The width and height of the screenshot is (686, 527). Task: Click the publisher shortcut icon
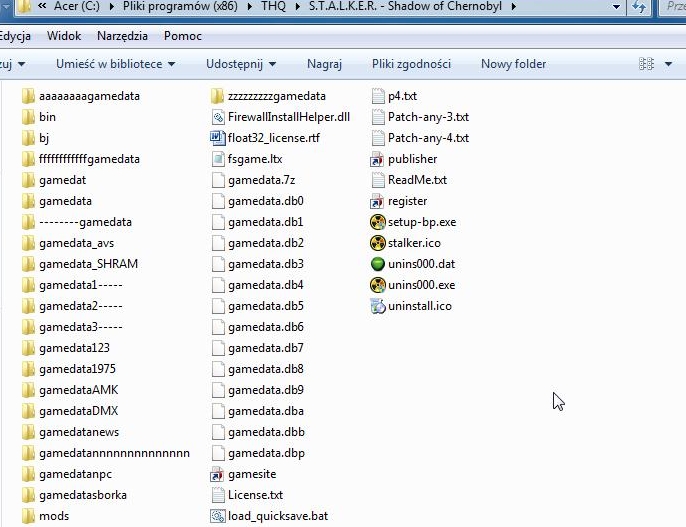point(377,159)
